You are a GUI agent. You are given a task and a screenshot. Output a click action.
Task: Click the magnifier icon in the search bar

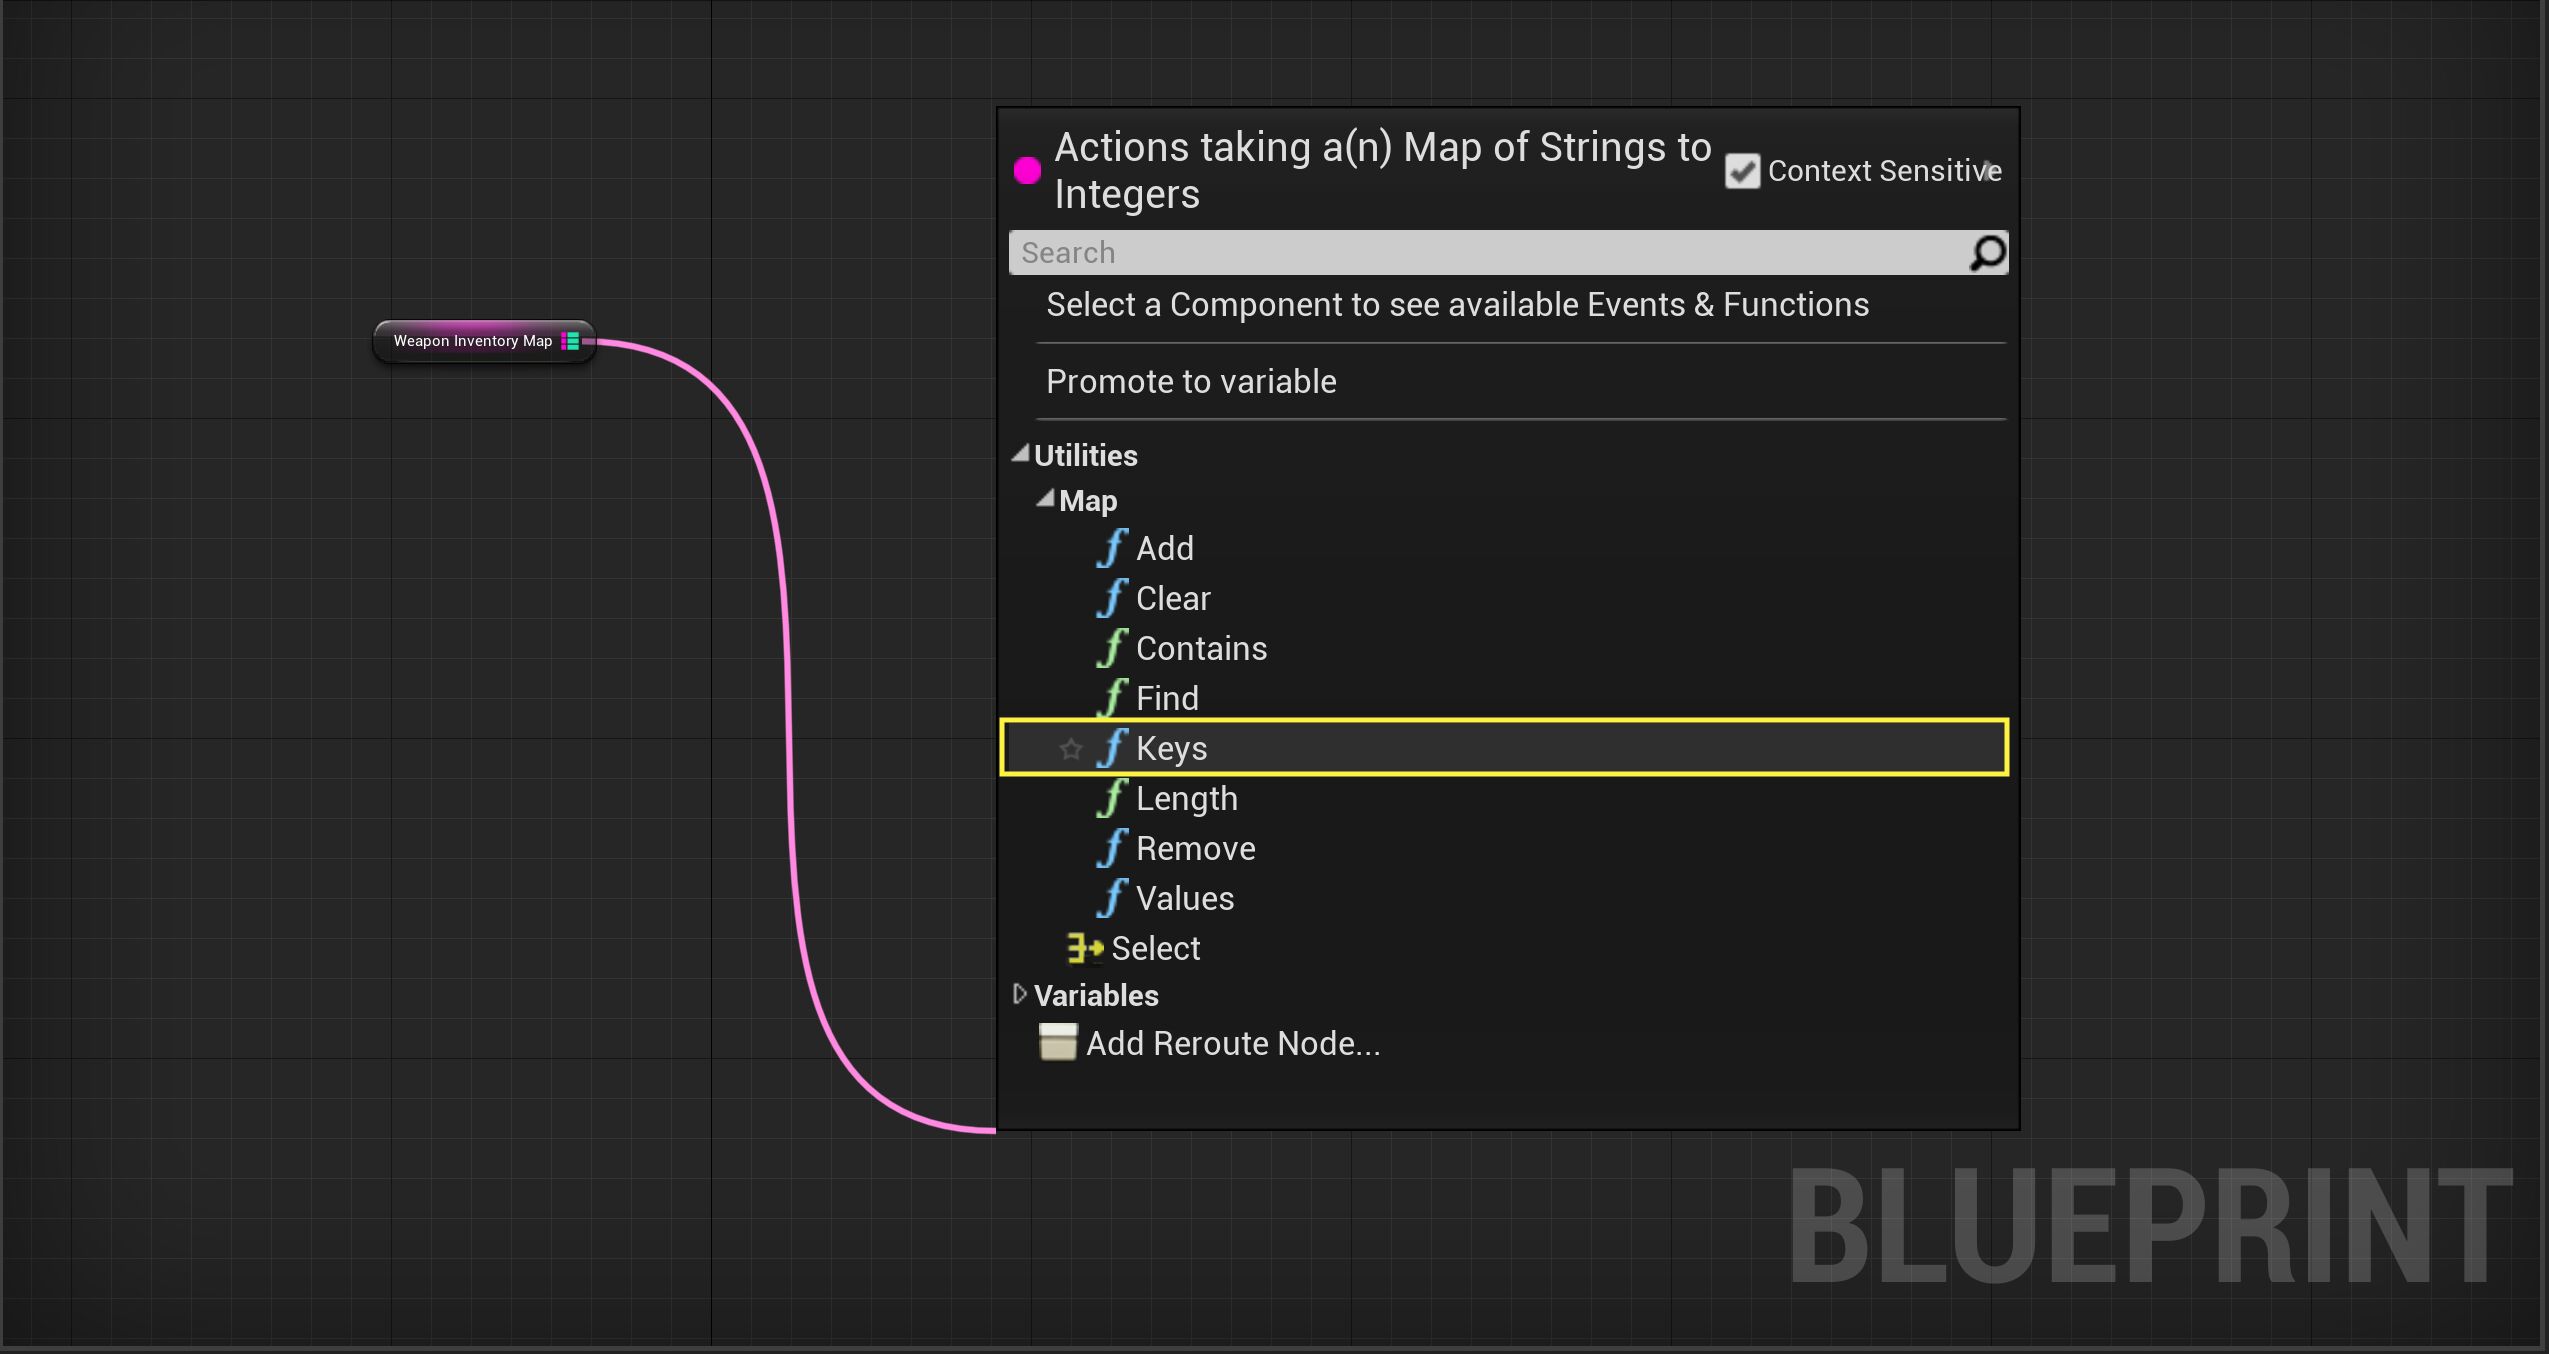(x=1988, y=253)
